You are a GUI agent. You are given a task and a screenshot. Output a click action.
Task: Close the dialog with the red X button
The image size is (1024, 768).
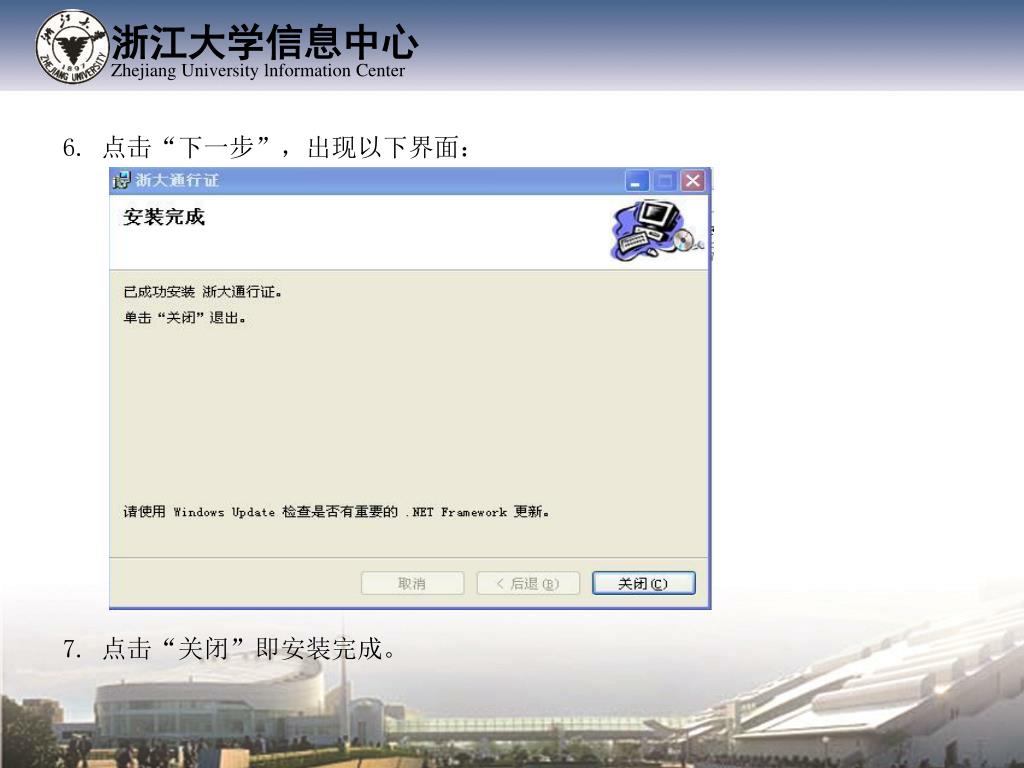[x=692, y=180]
